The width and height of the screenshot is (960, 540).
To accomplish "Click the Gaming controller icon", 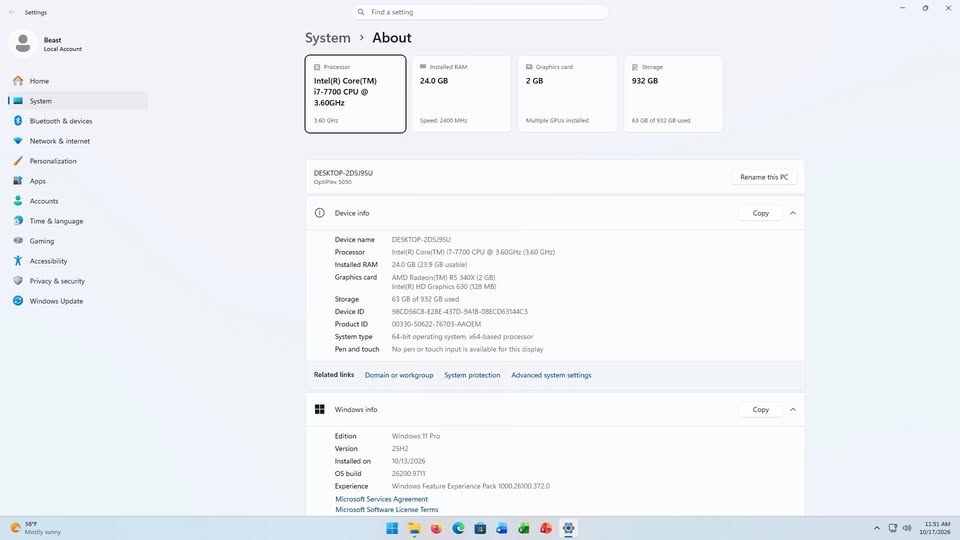I will coord(18,241).
